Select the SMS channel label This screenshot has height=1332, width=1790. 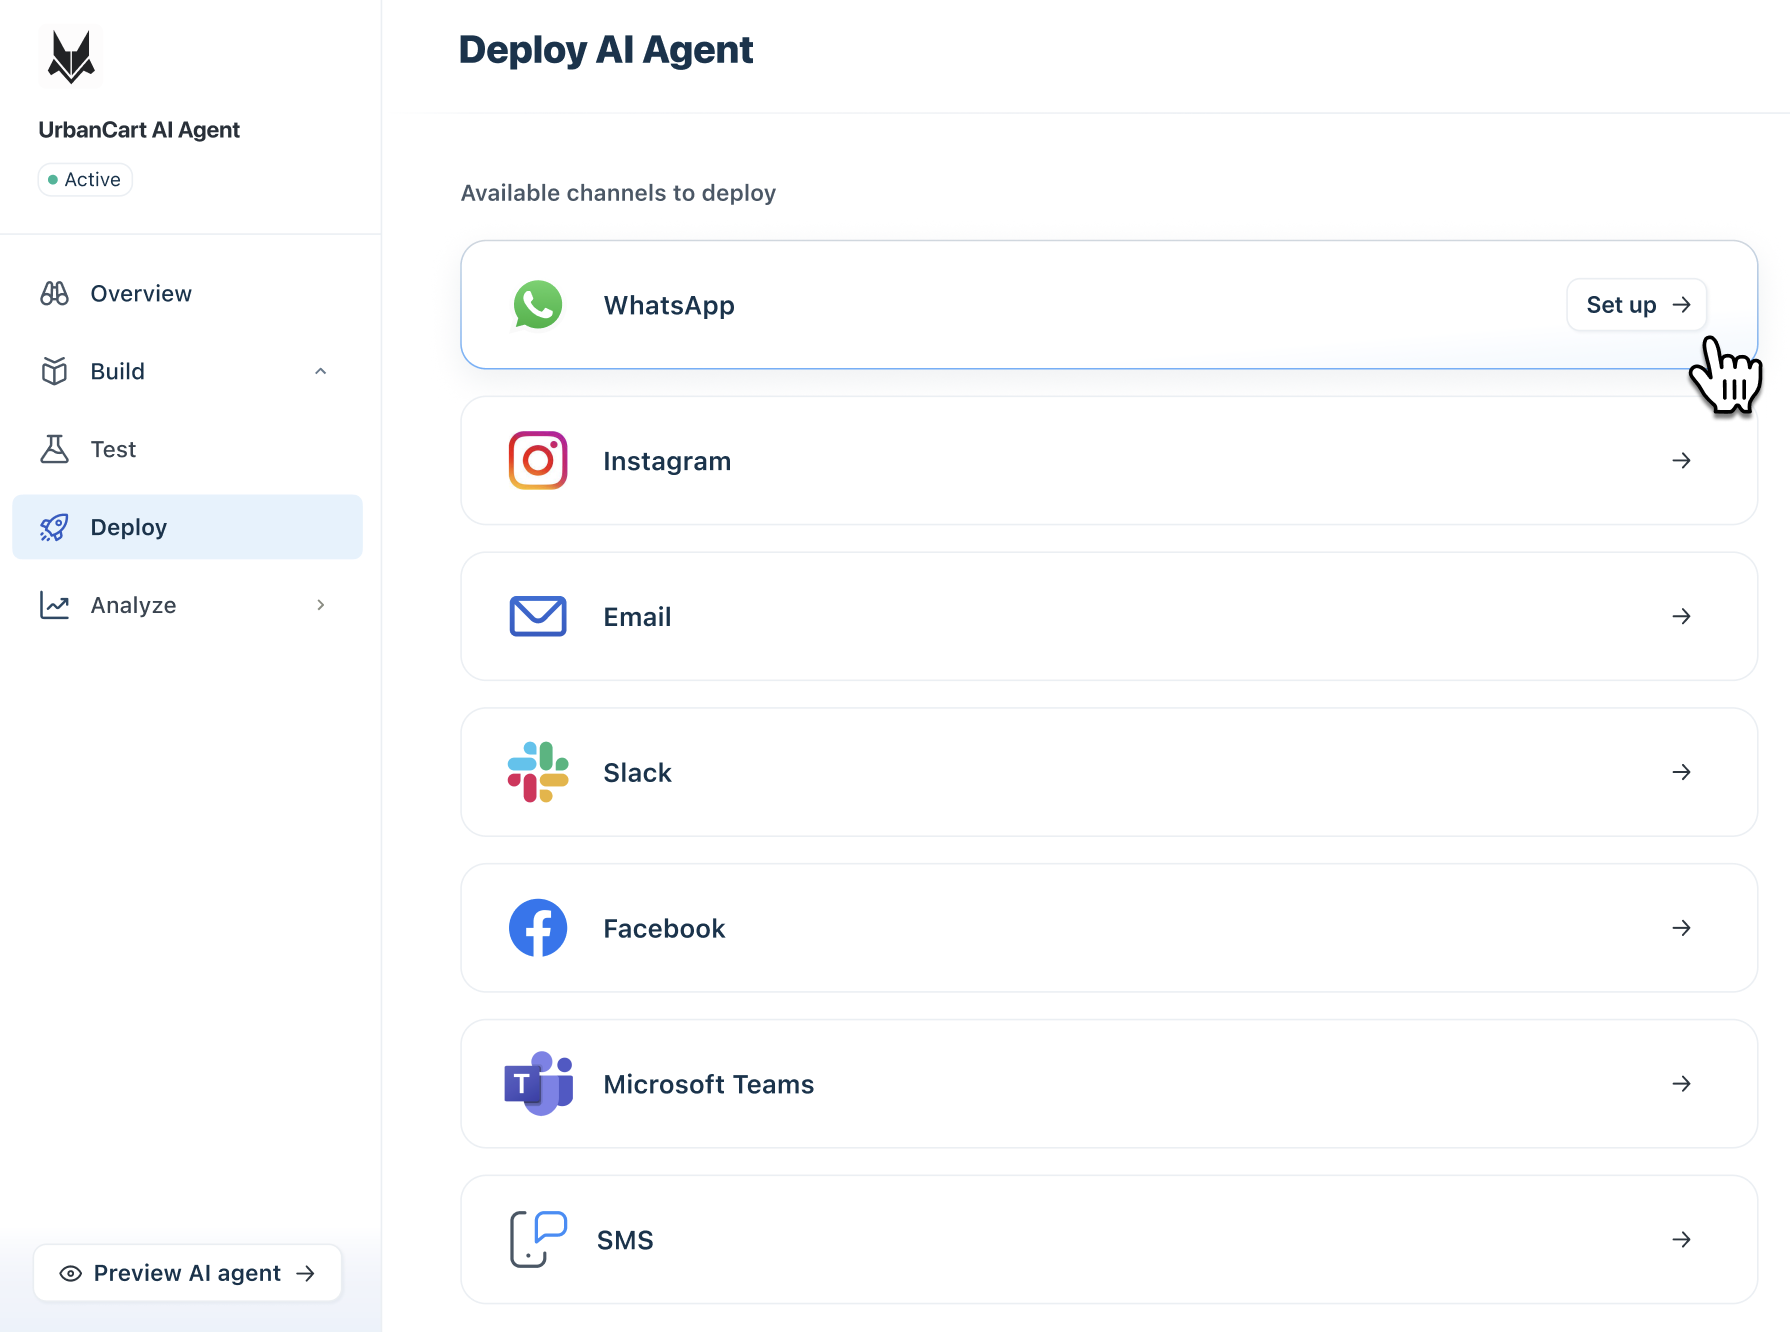625,1240
